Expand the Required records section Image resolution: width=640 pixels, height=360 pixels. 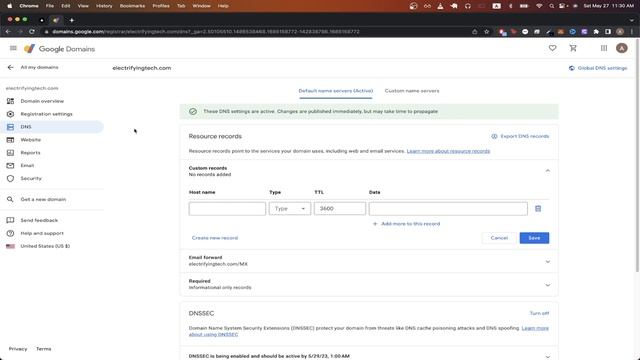(369, 284)
